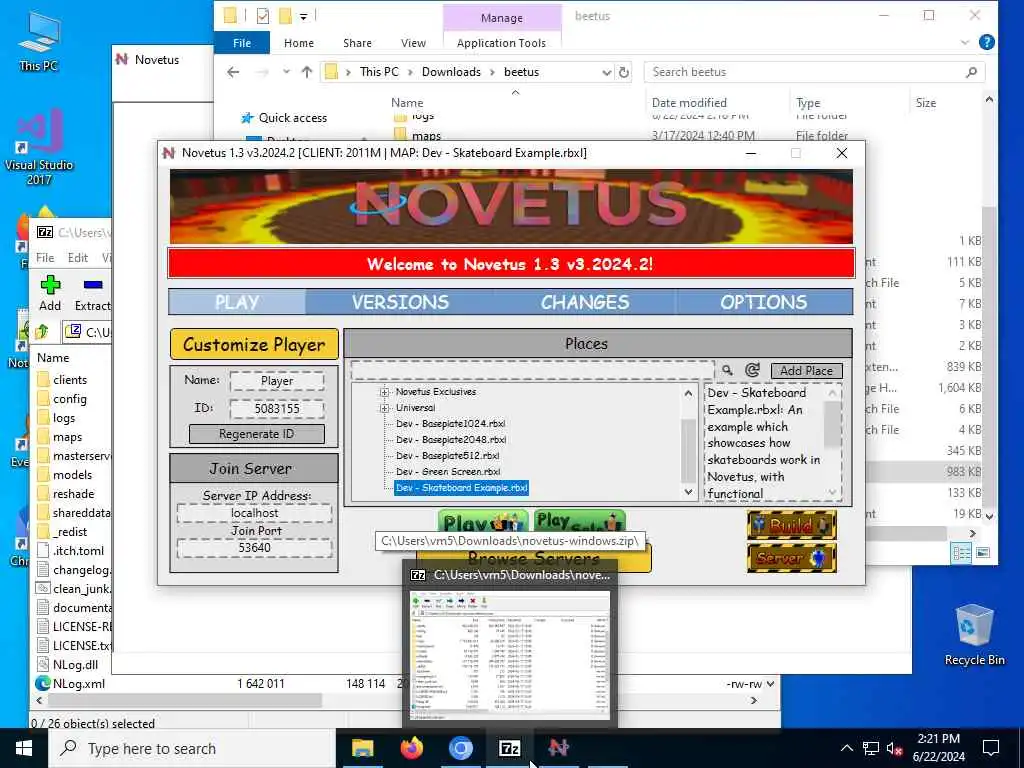
Task: Open the Application Tools tab in Explorer
Action: tap(502, 43)
